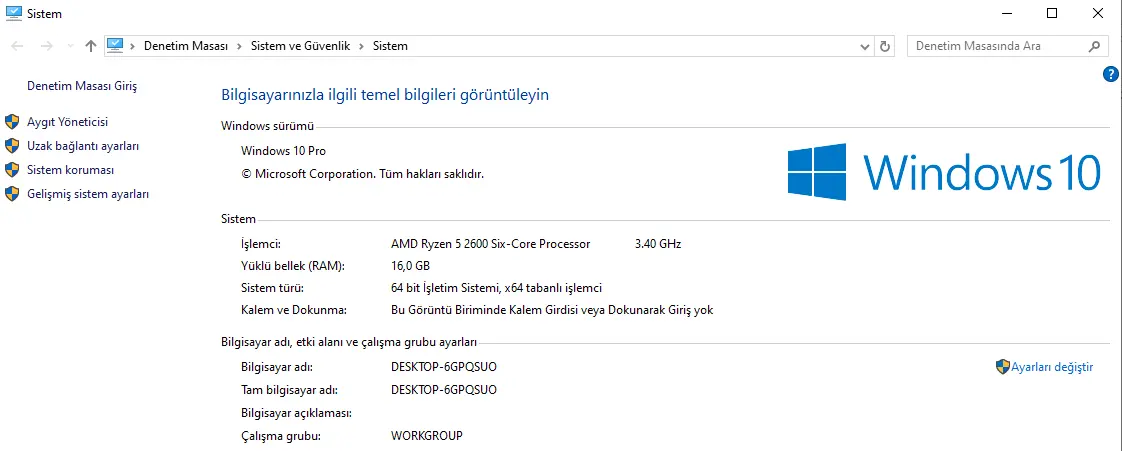Click the DESKTOP-6GPQSUO value beside Tam bilgisayar adı
This screenshot has height=451, width=1122.
coord(444,390)
